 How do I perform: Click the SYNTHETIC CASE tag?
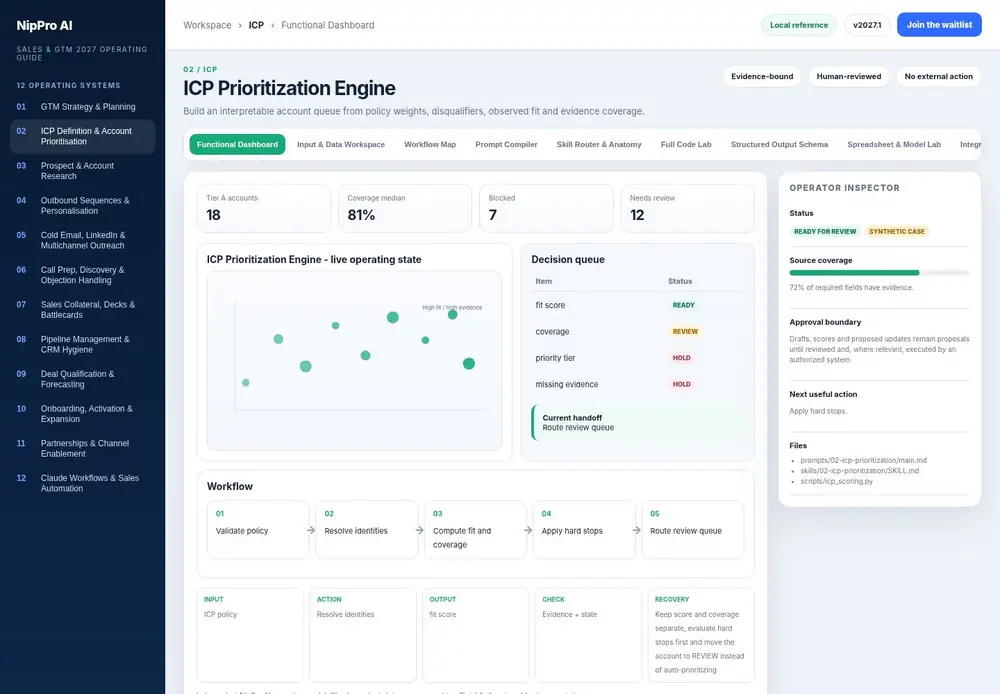tap(897, 232)
